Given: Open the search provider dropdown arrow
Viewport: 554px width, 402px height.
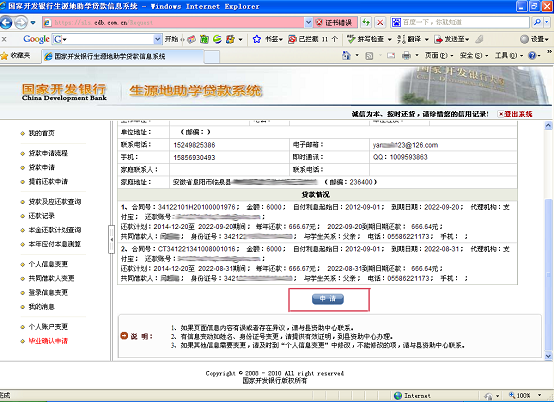Looking at the screenshot, I should [x=547, y=22].
